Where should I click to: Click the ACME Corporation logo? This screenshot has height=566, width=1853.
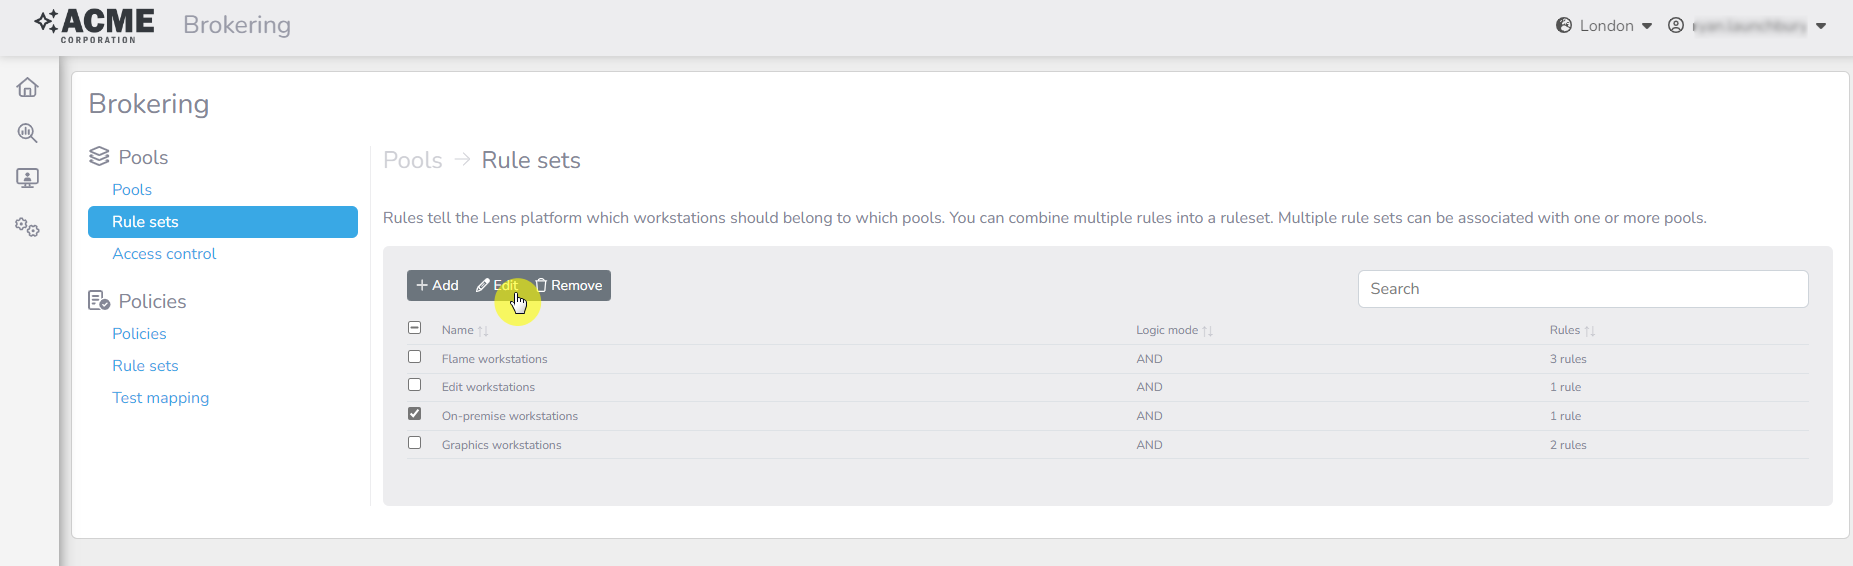pos(95,25)
